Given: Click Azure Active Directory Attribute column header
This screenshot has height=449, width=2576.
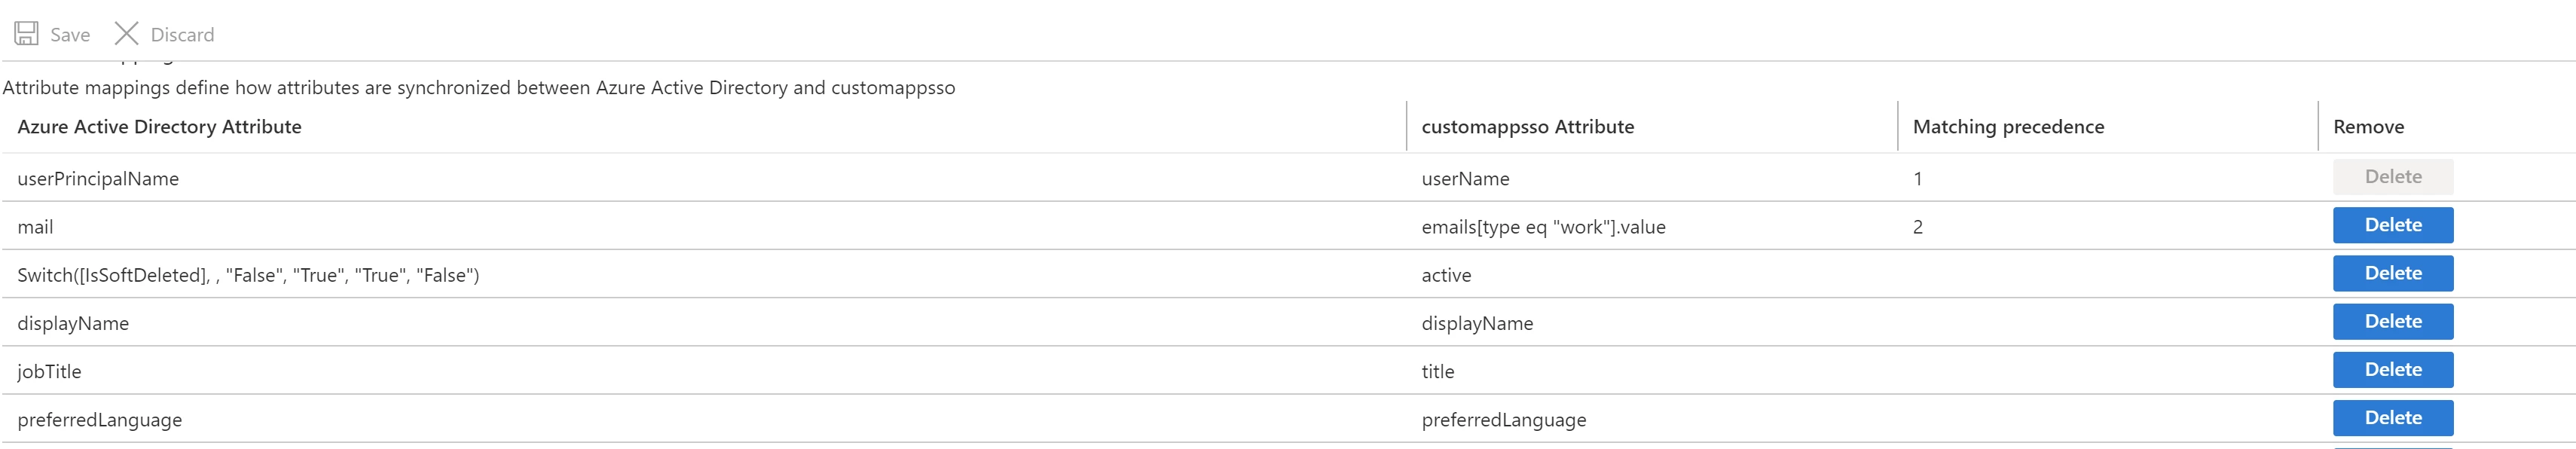Looking at the screenshot, I should pyautogui.click(x=159, y=127).
